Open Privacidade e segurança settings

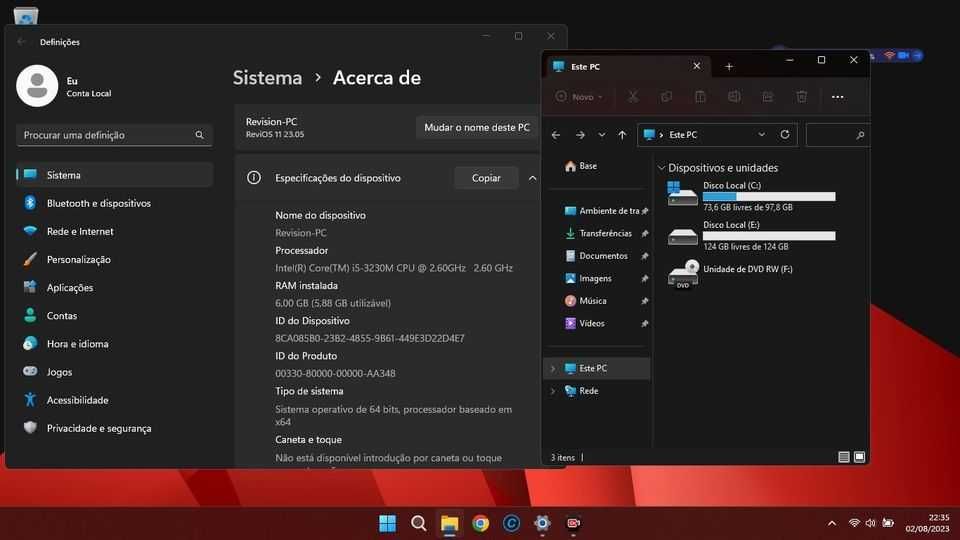114,429
